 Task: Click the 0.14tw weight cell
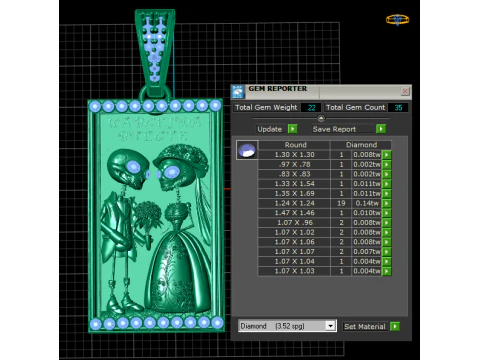click(x=367, y=203)
